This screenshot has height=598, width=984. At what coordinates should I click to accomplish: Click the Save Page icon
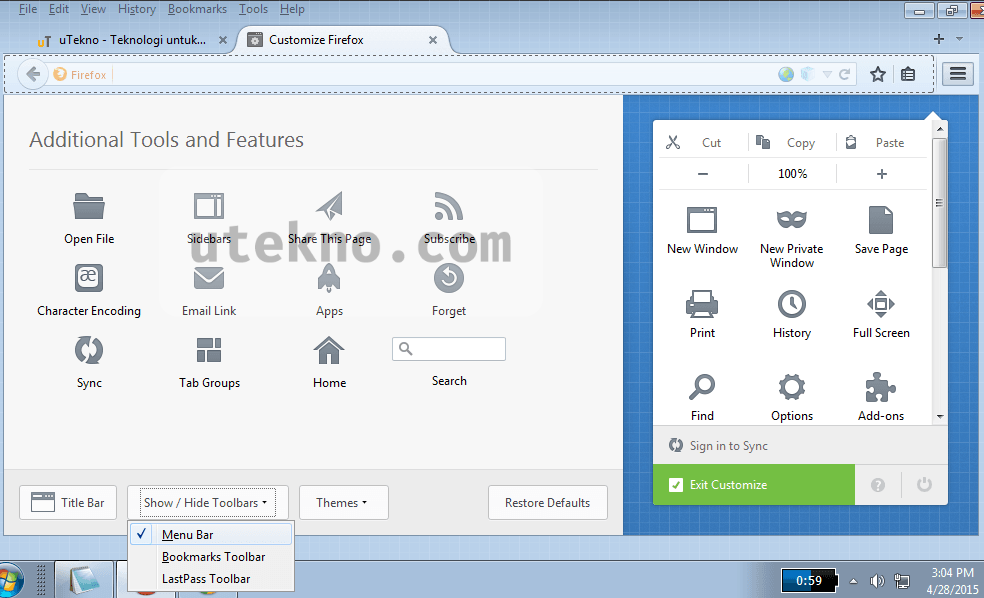click(880, 220)
